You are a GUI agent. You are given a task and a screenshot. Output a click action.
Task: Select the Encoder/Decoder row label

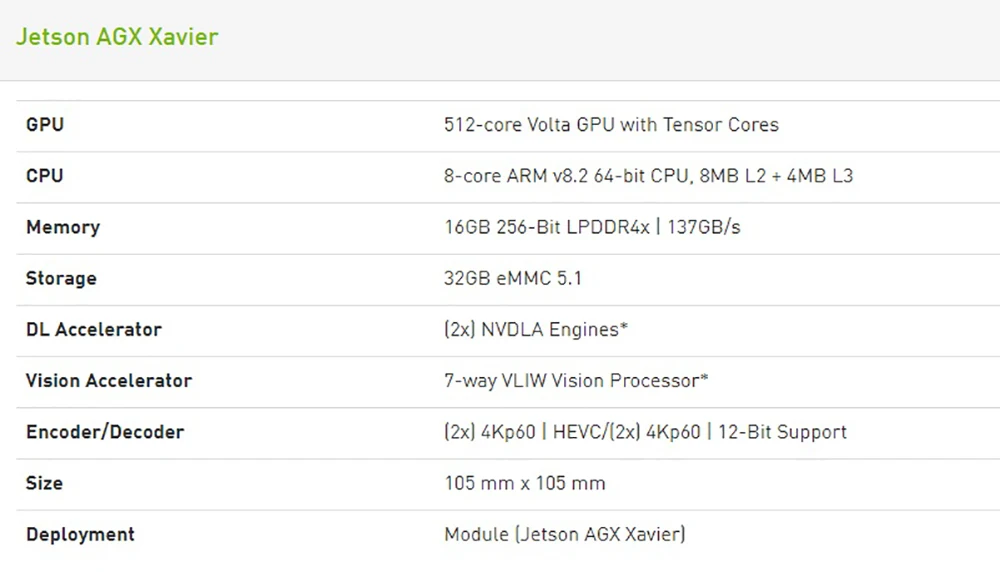(105, 432)
